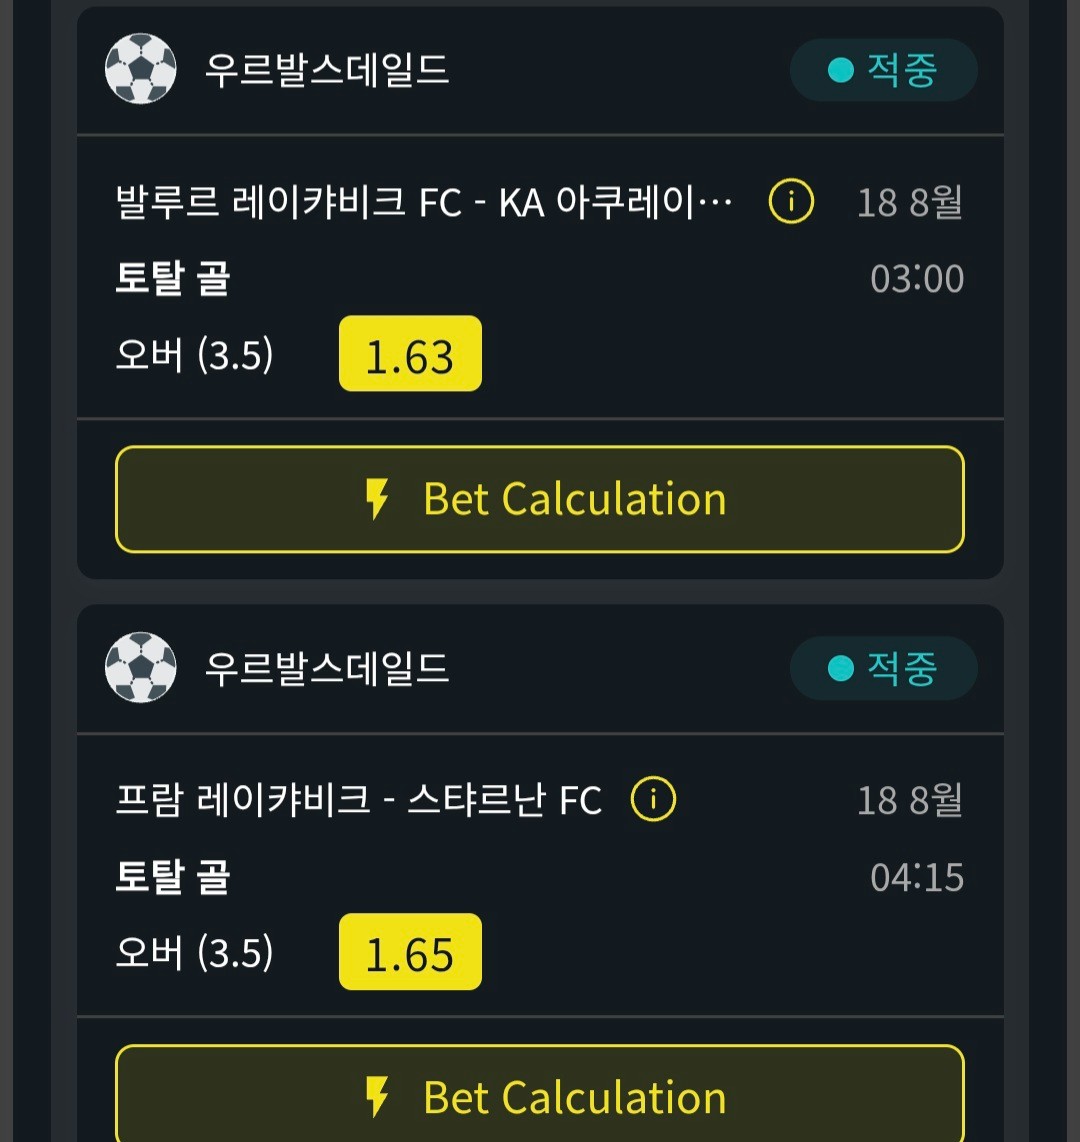Click the second 적중 status badge
1080x1142 pixels.
(x=883, y=668)
